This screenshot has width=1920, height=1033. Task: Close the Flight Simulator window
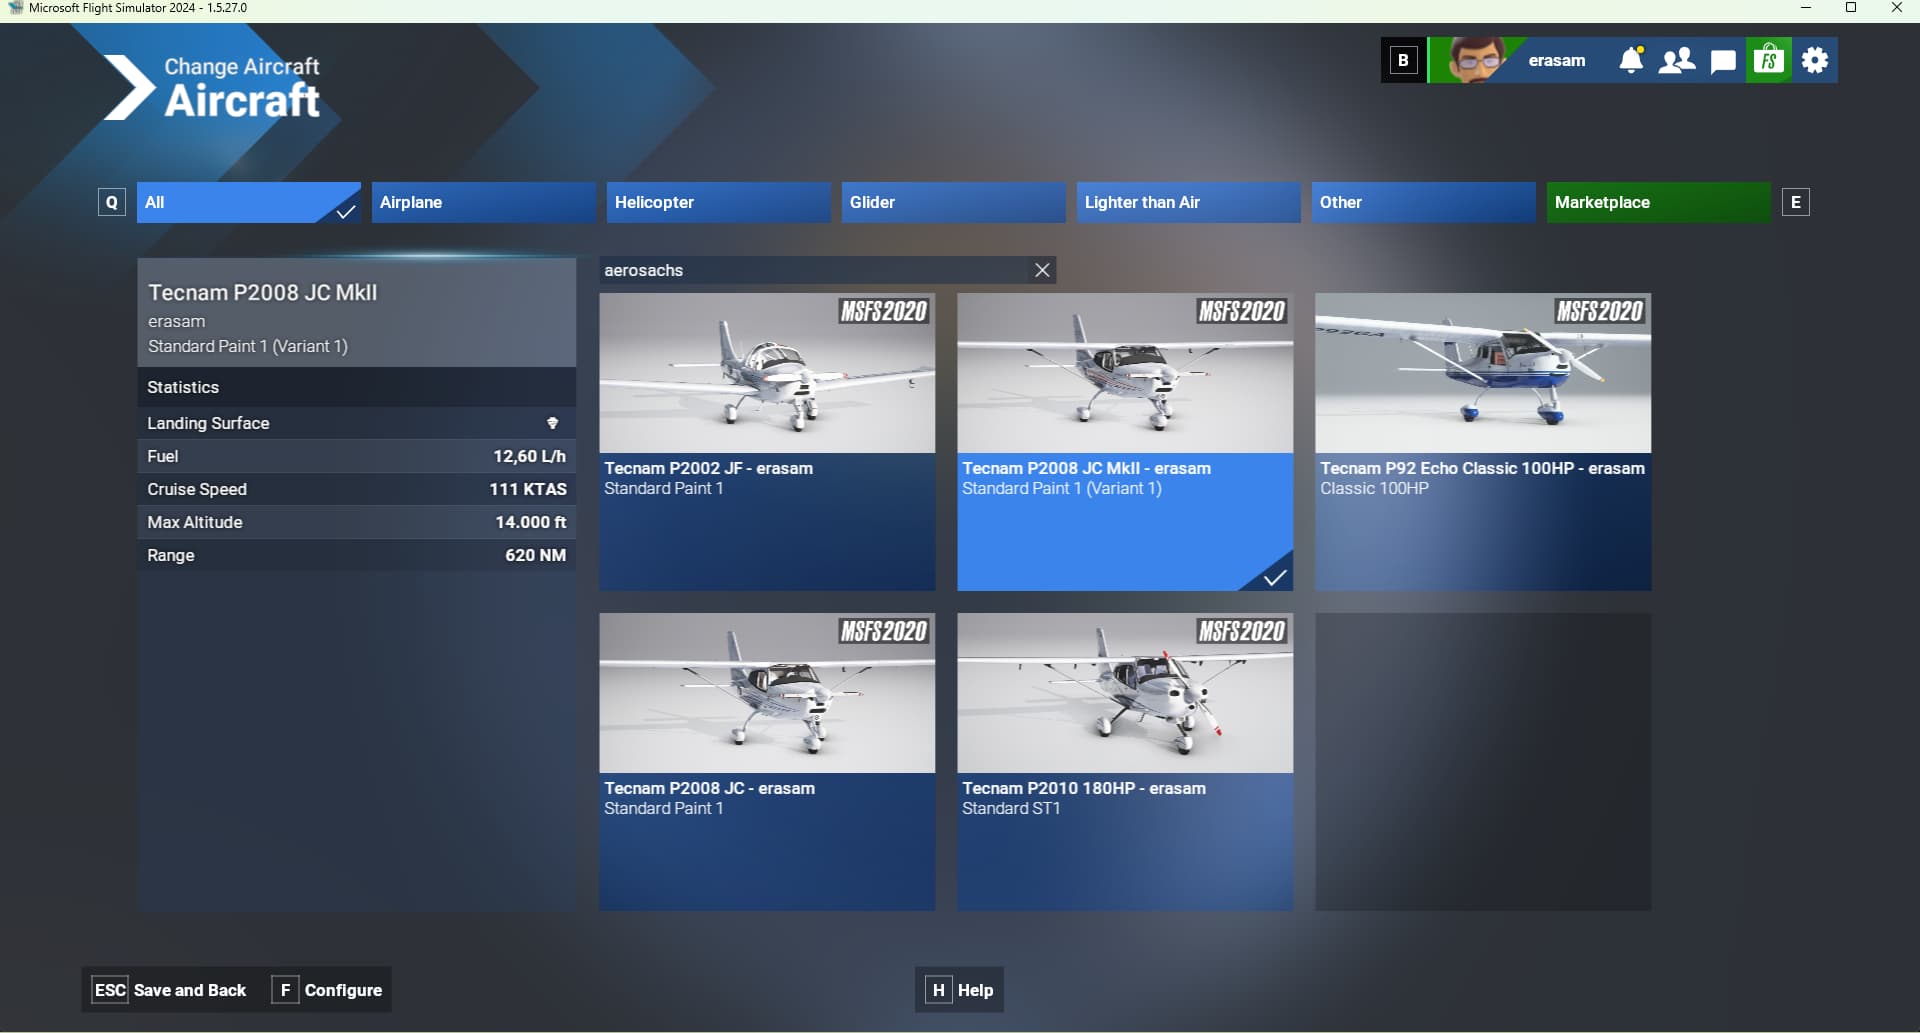pyautogui.click(x=1896, y=8)
